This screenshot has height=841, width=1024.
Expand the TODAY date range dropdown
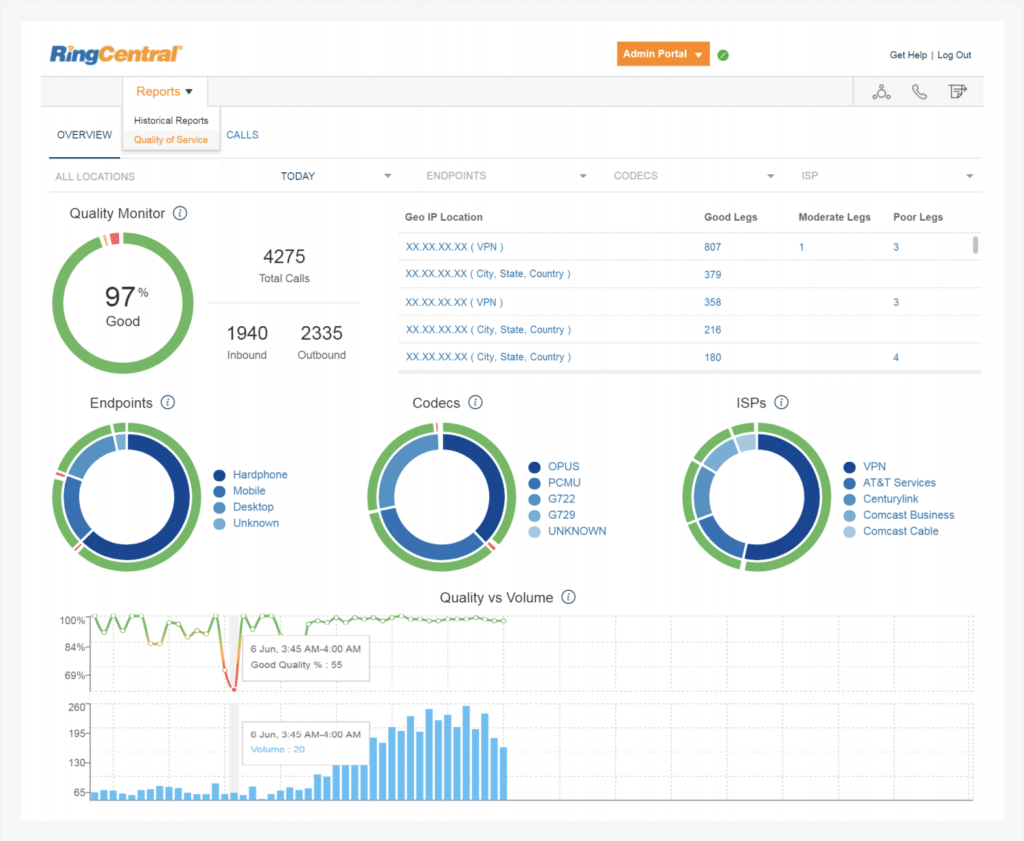pyautogui.click(x=388, y=177)
